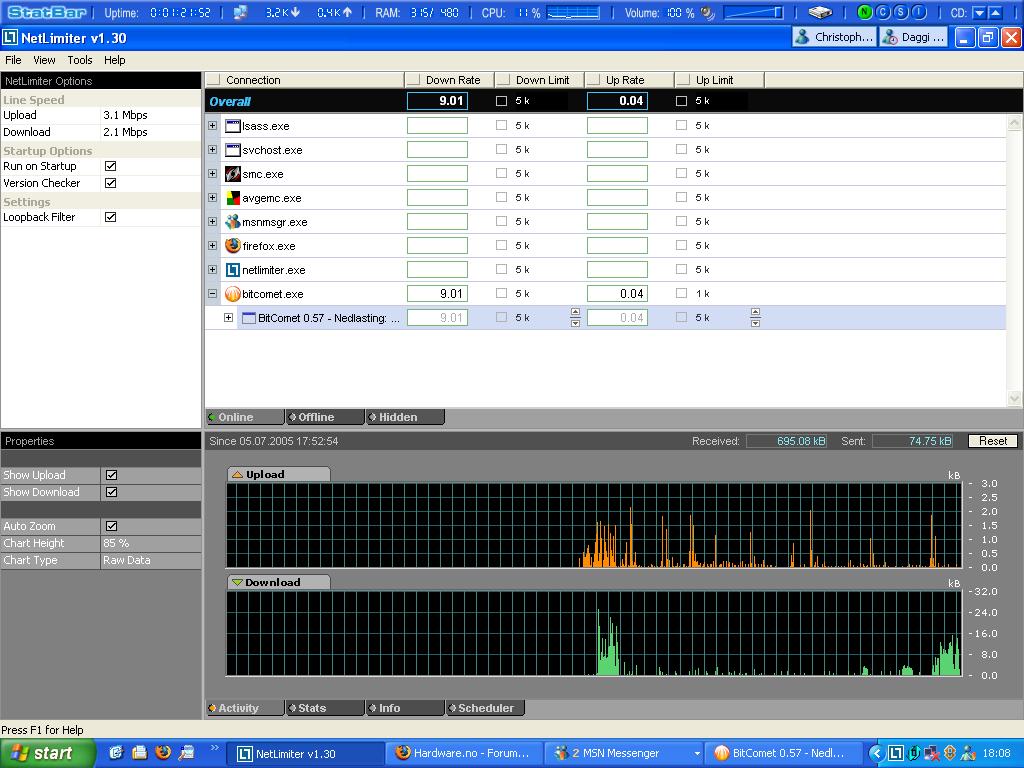Image resolution: width=1024 pixels, height=768 pixels.
Task: Click the lsass.exe process icon
Action: point(232,126)
